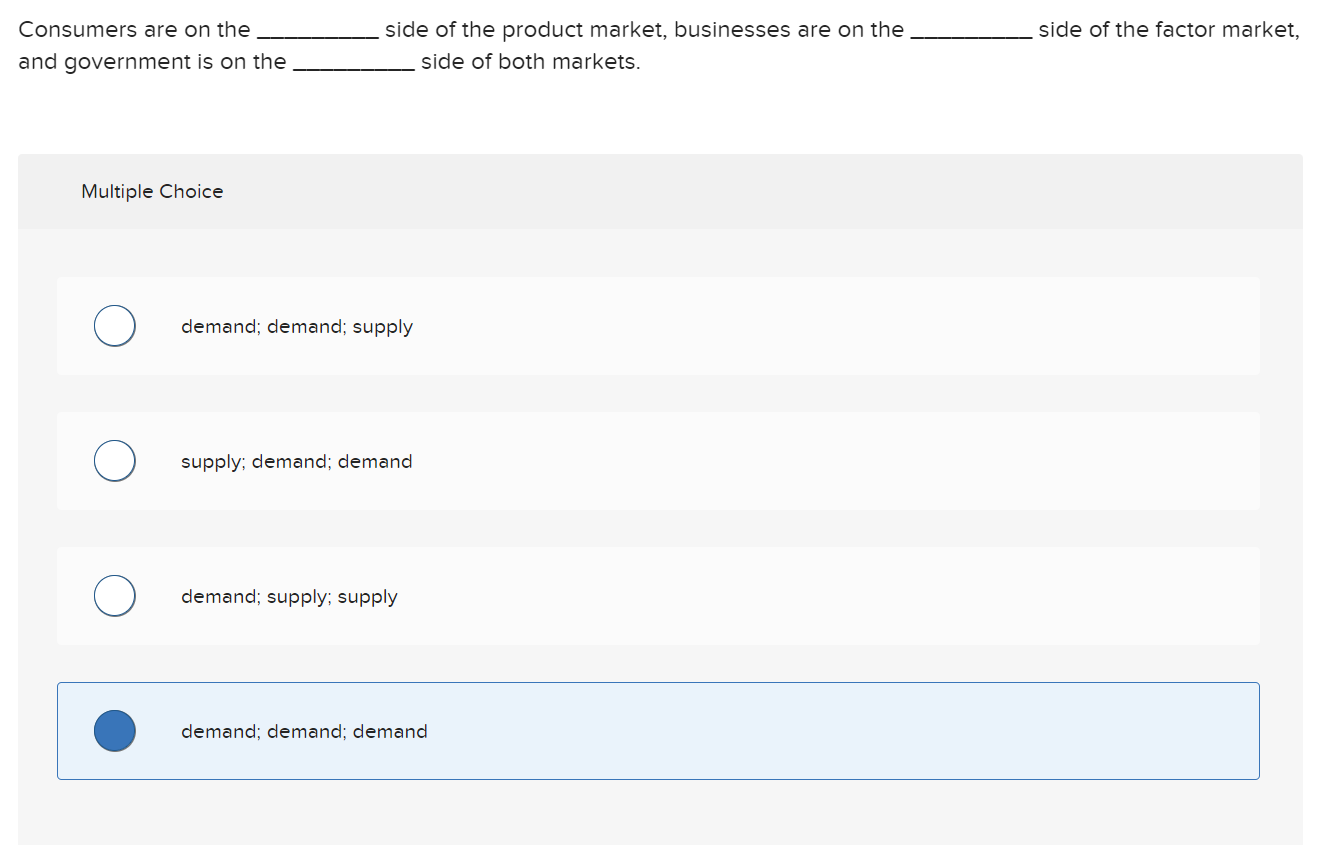Choose the second answer option row
Image resolution: width=1337 pixels, height=845 pixels.
click(x=659, y=460)
